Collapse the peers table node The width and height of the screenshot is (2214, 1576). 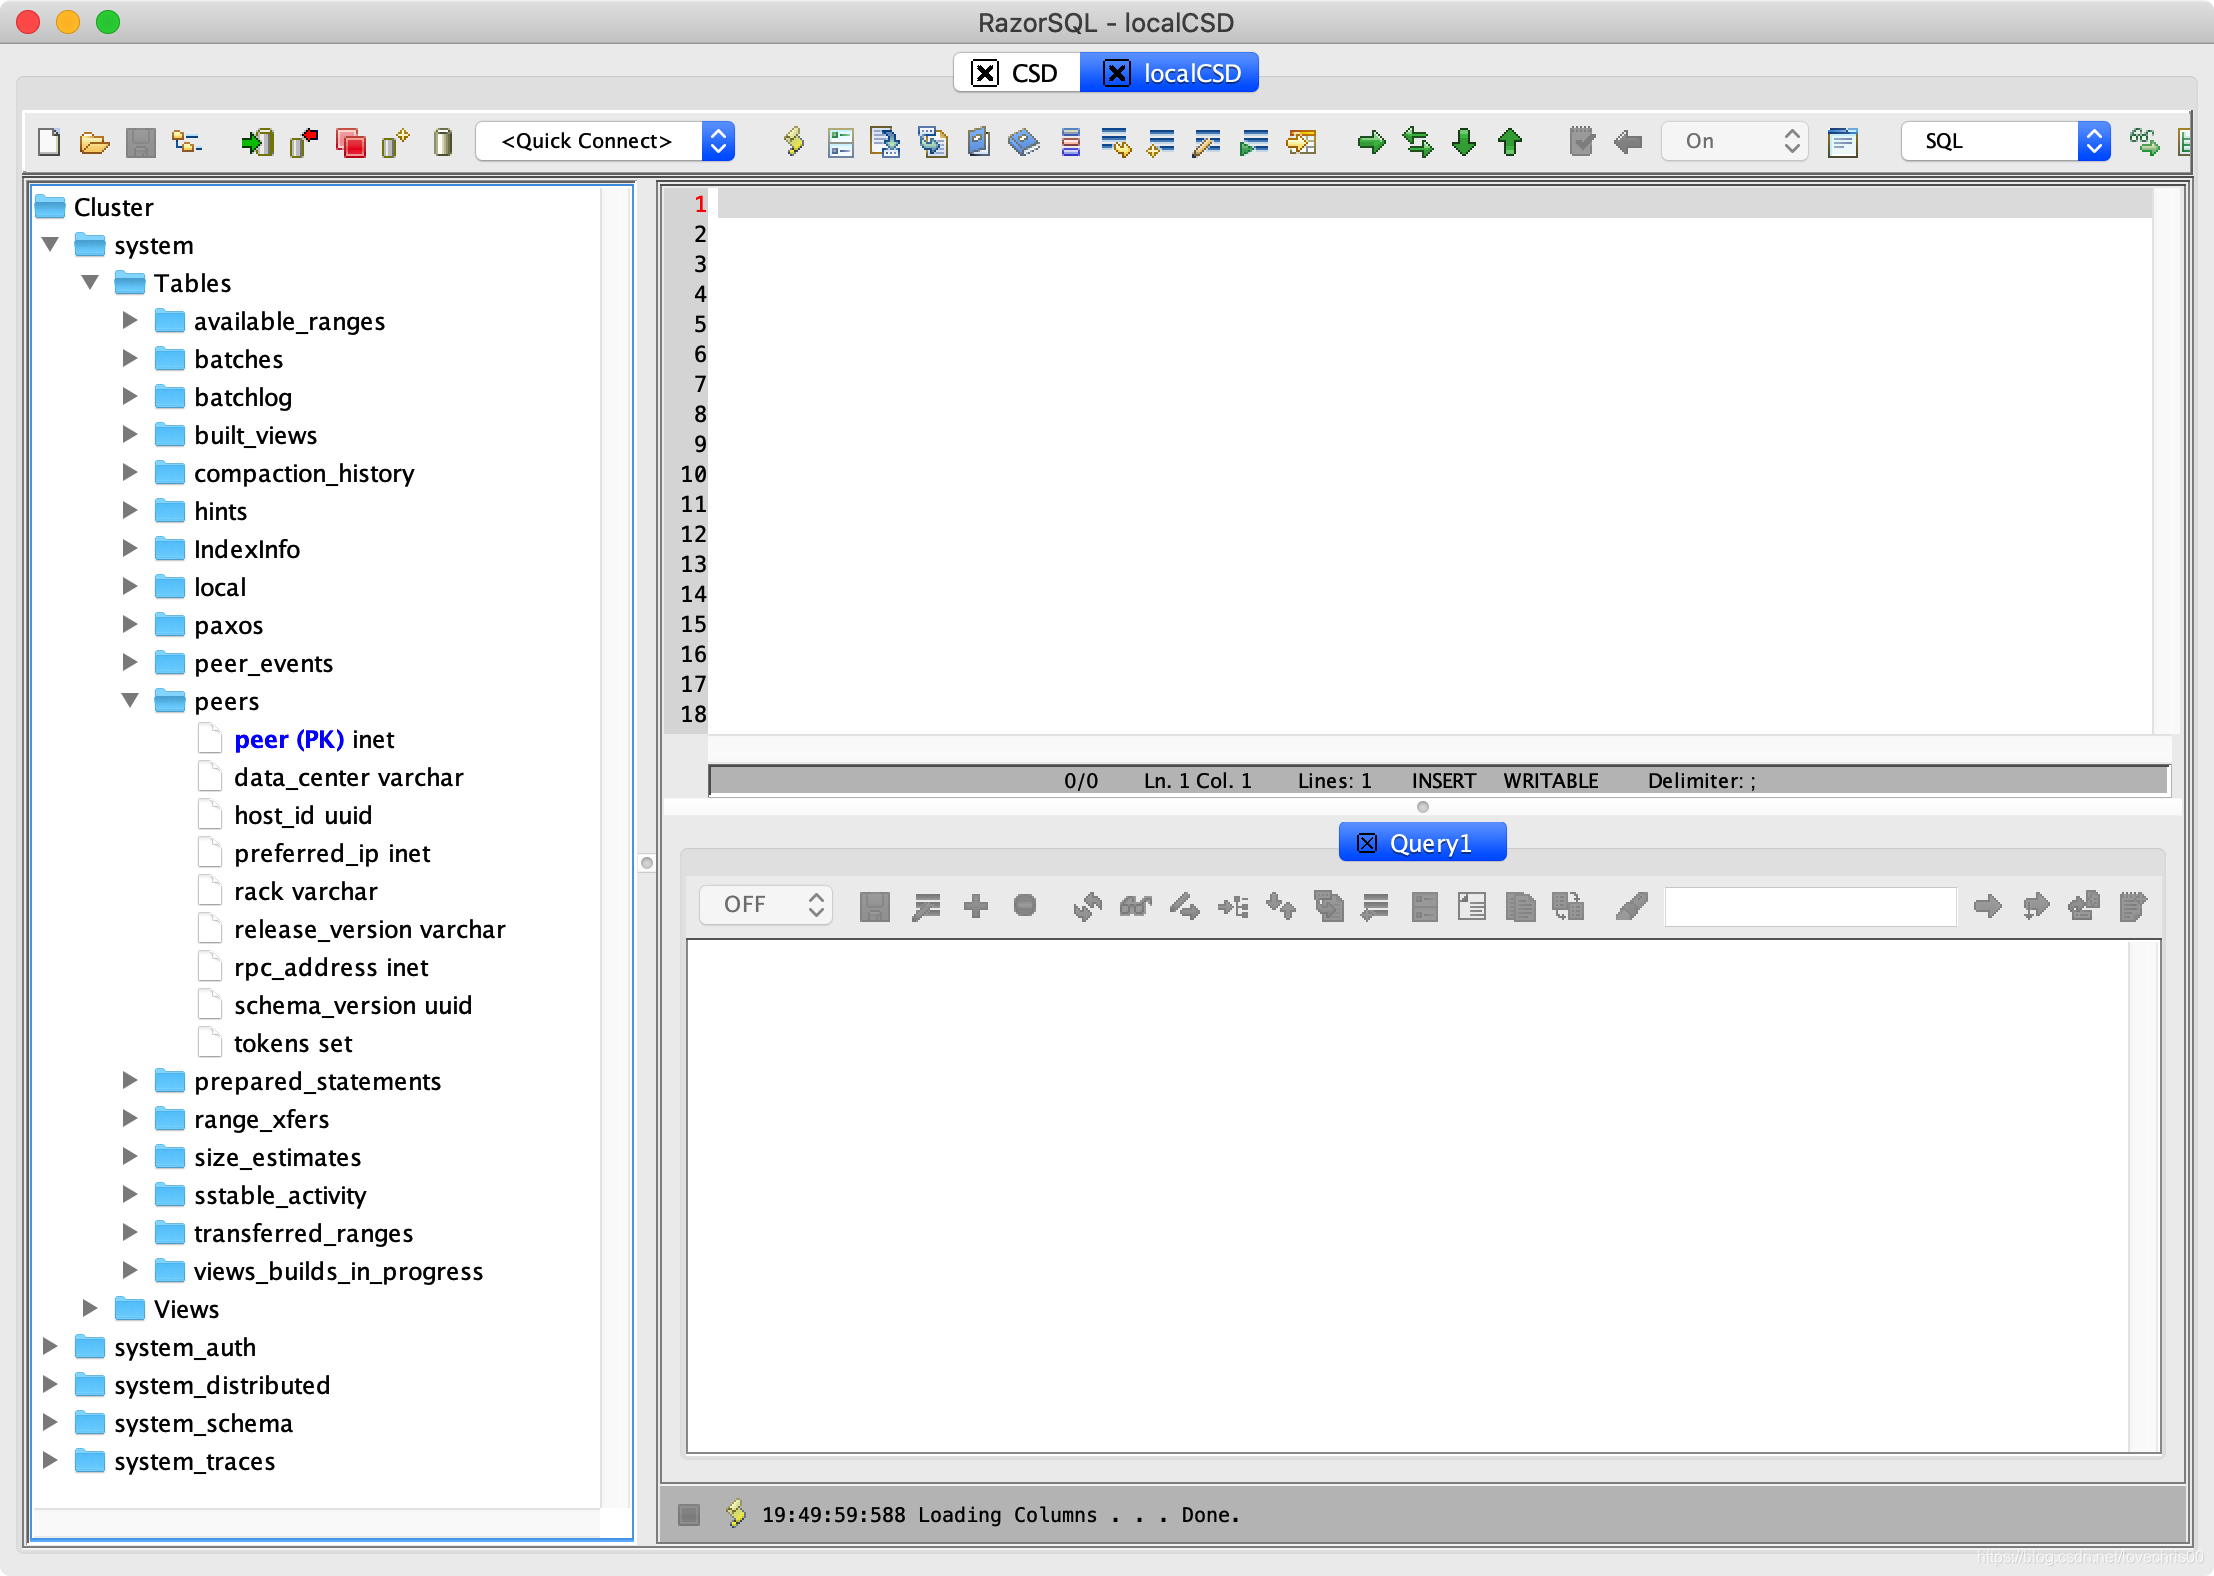130,701
